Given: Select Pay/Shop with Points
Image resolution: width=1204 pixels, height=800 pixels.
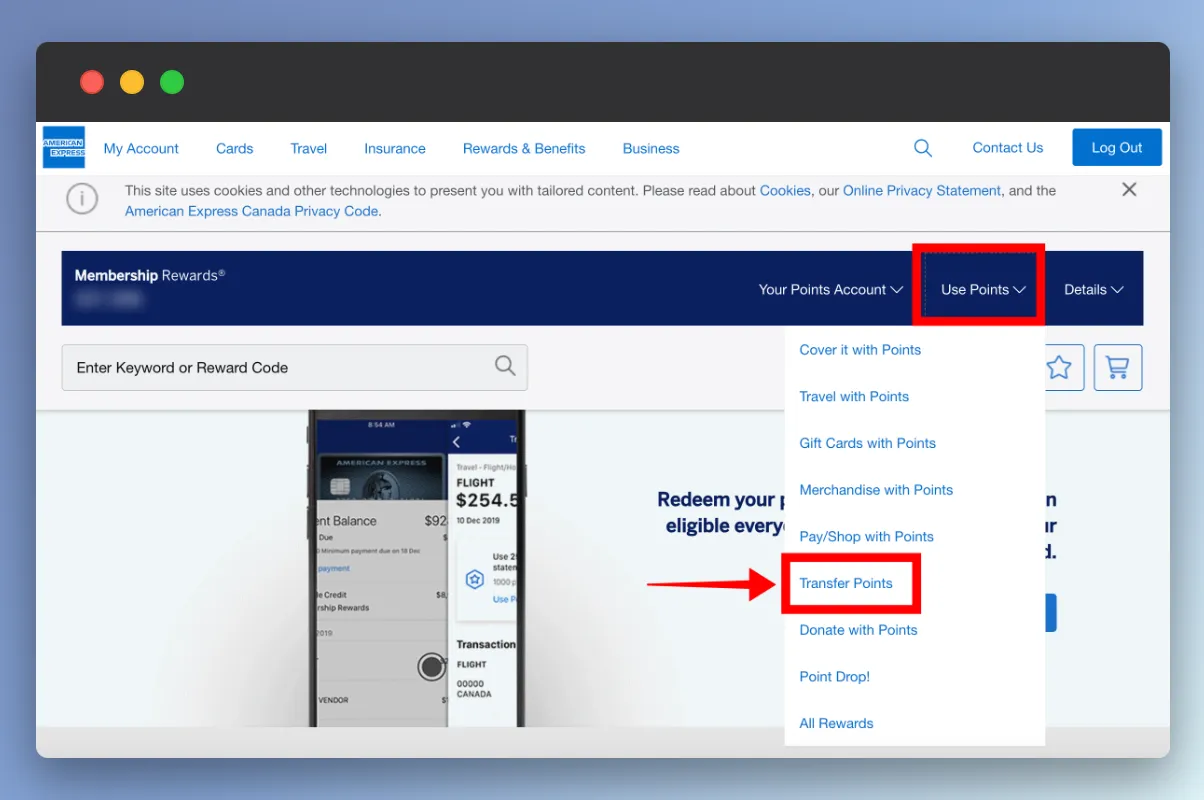Looking at the screenshot, I should (x=866, y=537).
